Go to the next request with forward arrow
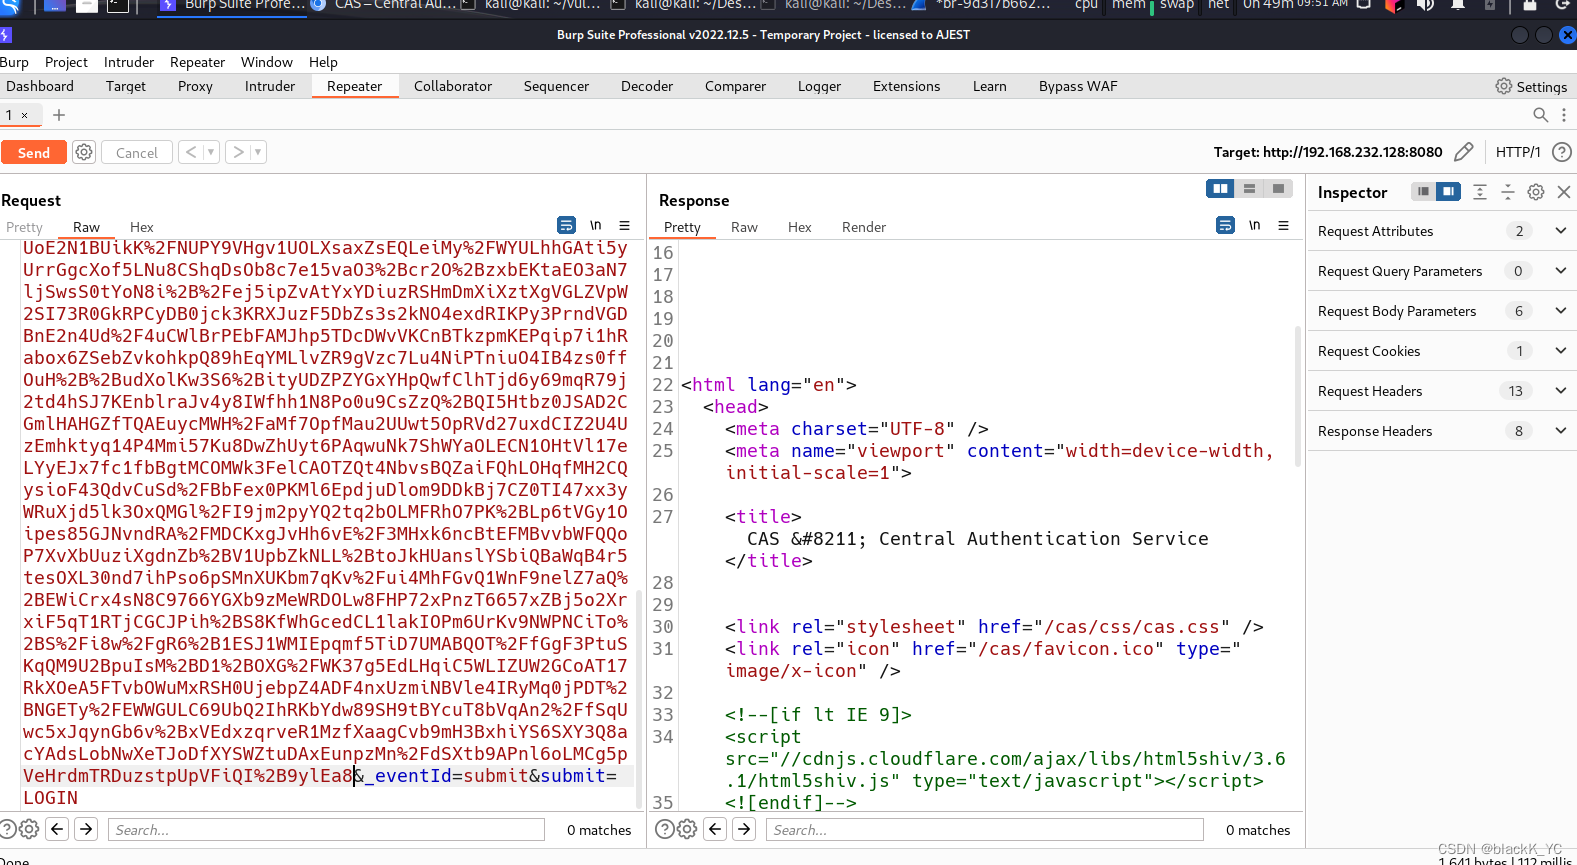Image resolution: width=1577 pixels, height=865 pixels. (238, 152)
